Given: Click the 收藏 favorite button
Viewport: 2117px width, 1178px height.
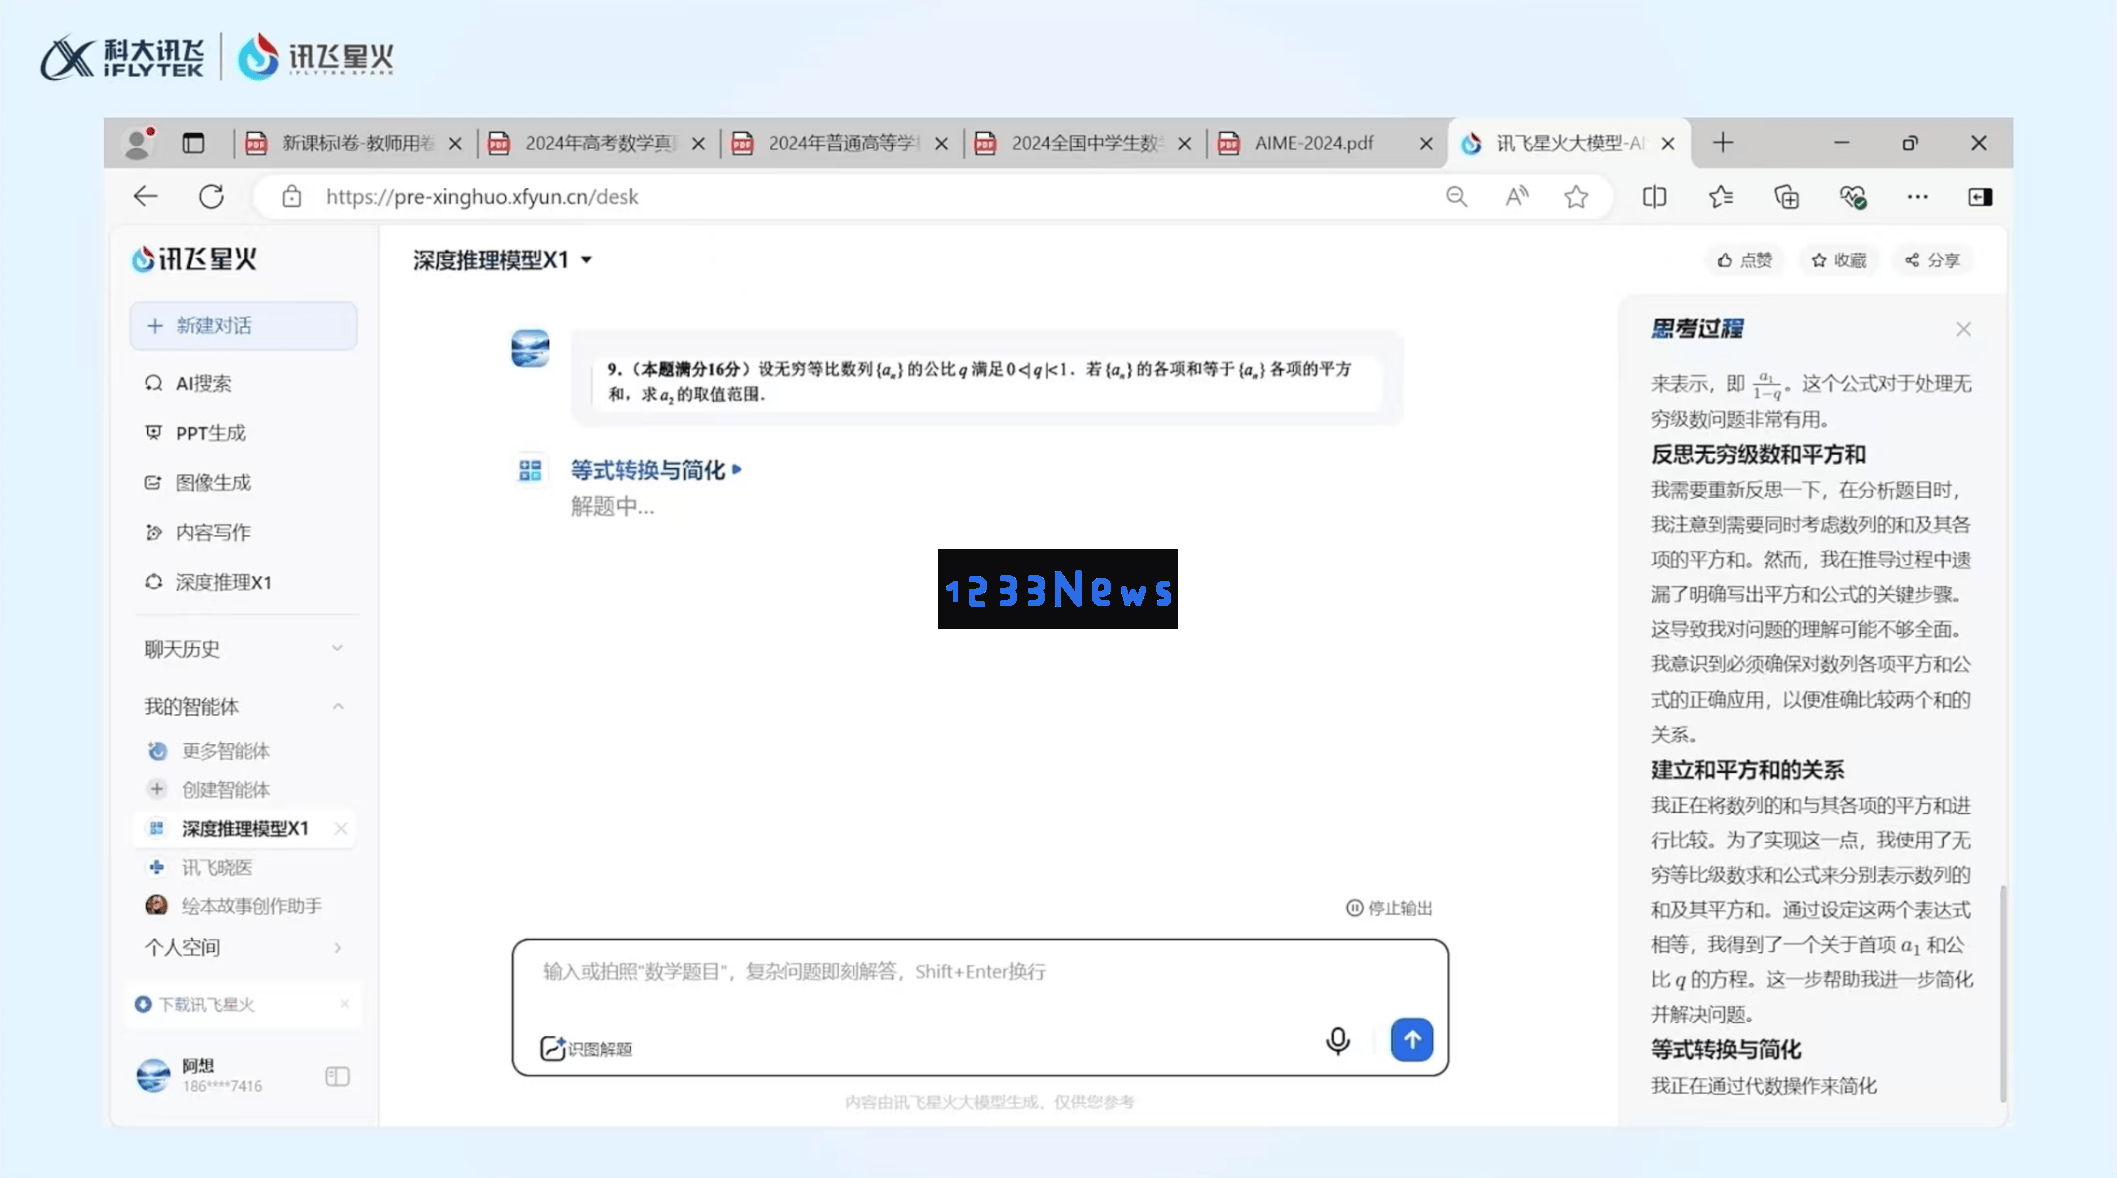Looking at the screenshot, I should [1839, 260].
